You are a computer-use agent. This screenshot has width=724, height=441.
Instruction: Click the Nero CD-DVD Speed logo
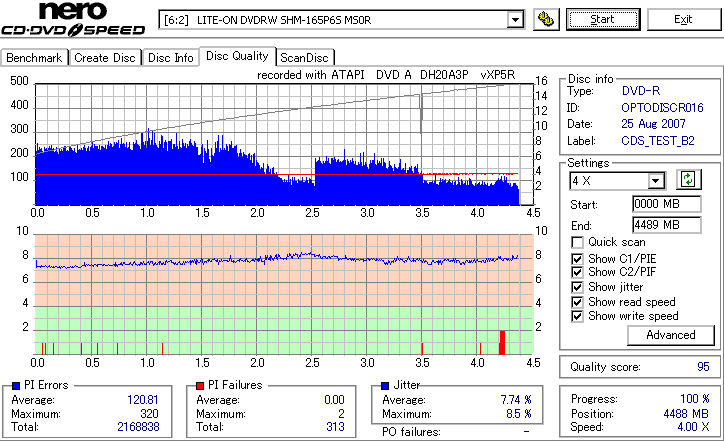(x=73, y=19)
